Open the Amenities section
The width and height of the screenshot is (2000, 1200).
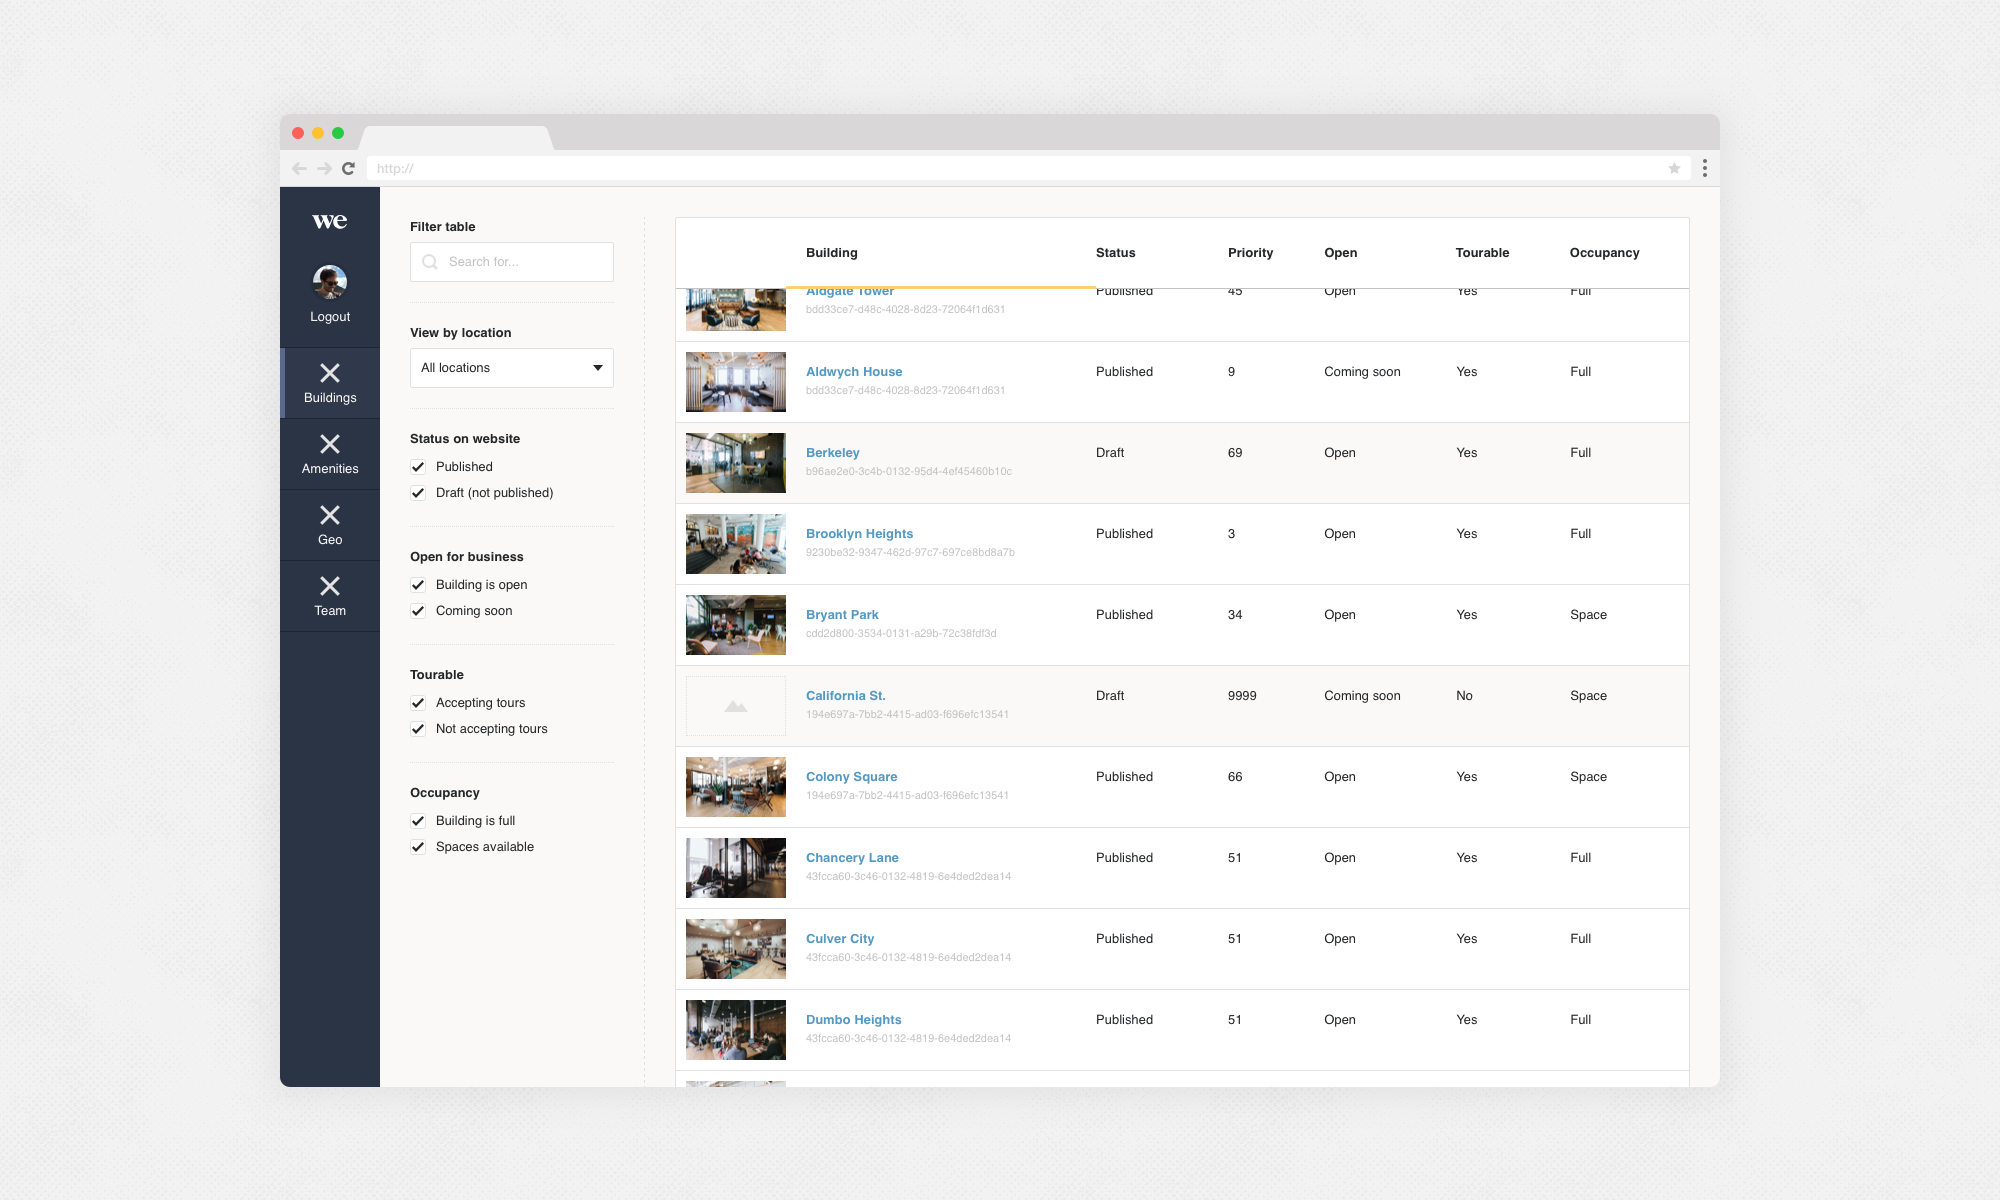tap(330, 453)
